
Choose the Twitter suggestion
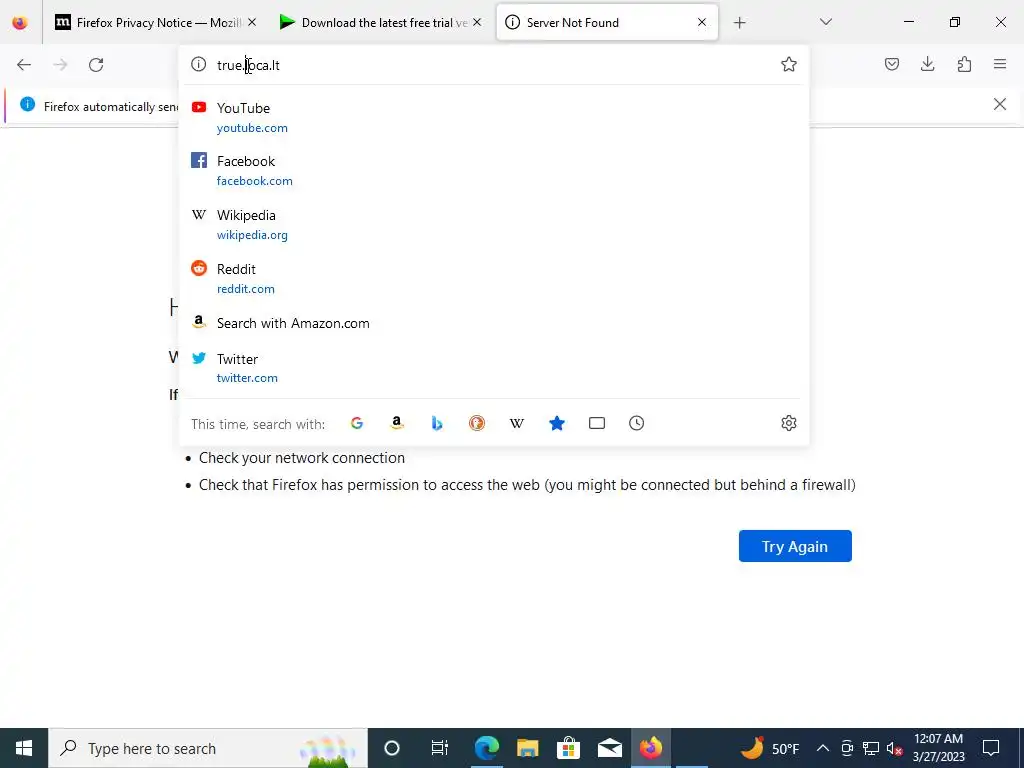493,368
